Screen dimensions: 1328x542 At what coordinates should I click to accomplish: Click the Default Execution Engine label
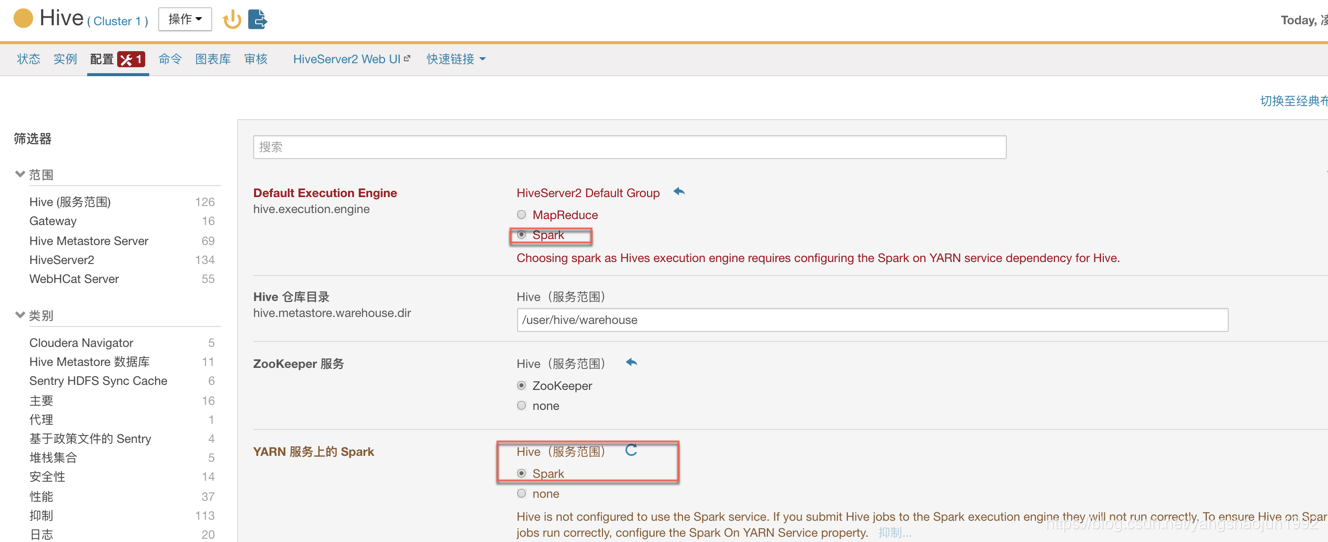point(325,193)
